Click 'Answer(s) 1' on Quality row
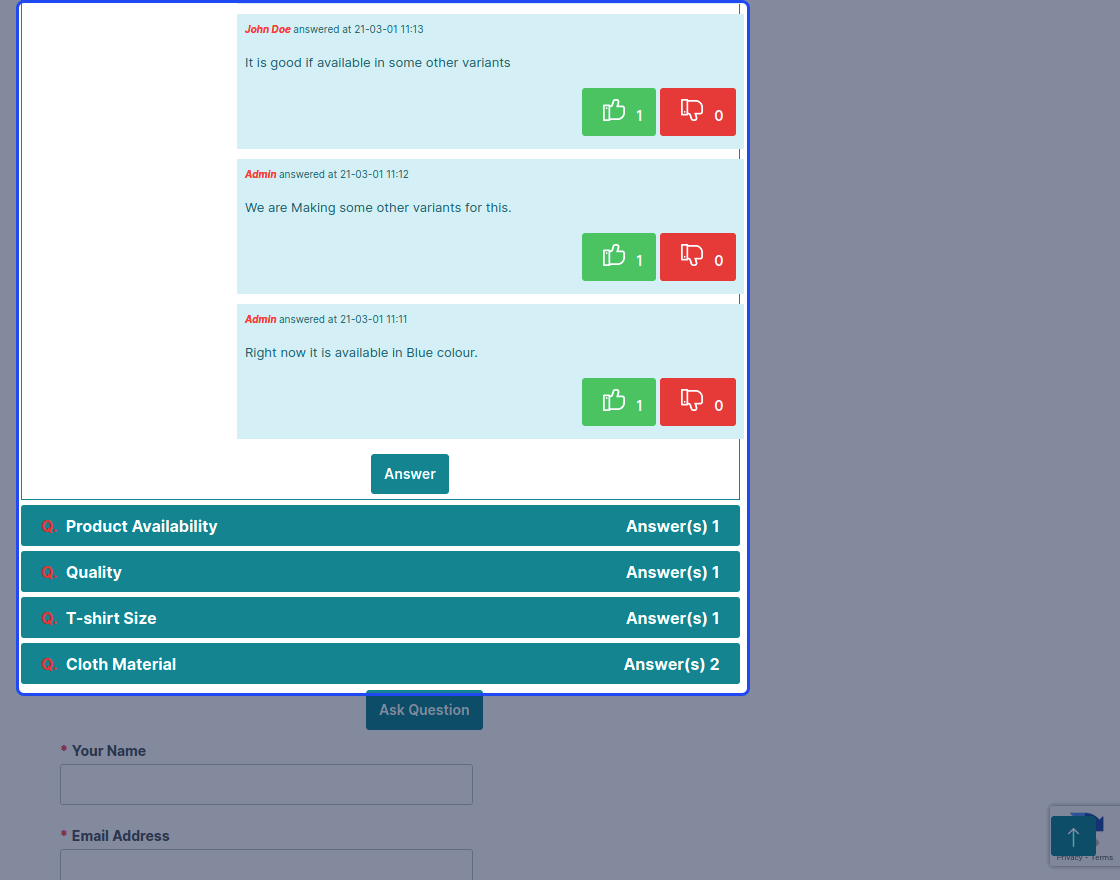 [673, 572]
